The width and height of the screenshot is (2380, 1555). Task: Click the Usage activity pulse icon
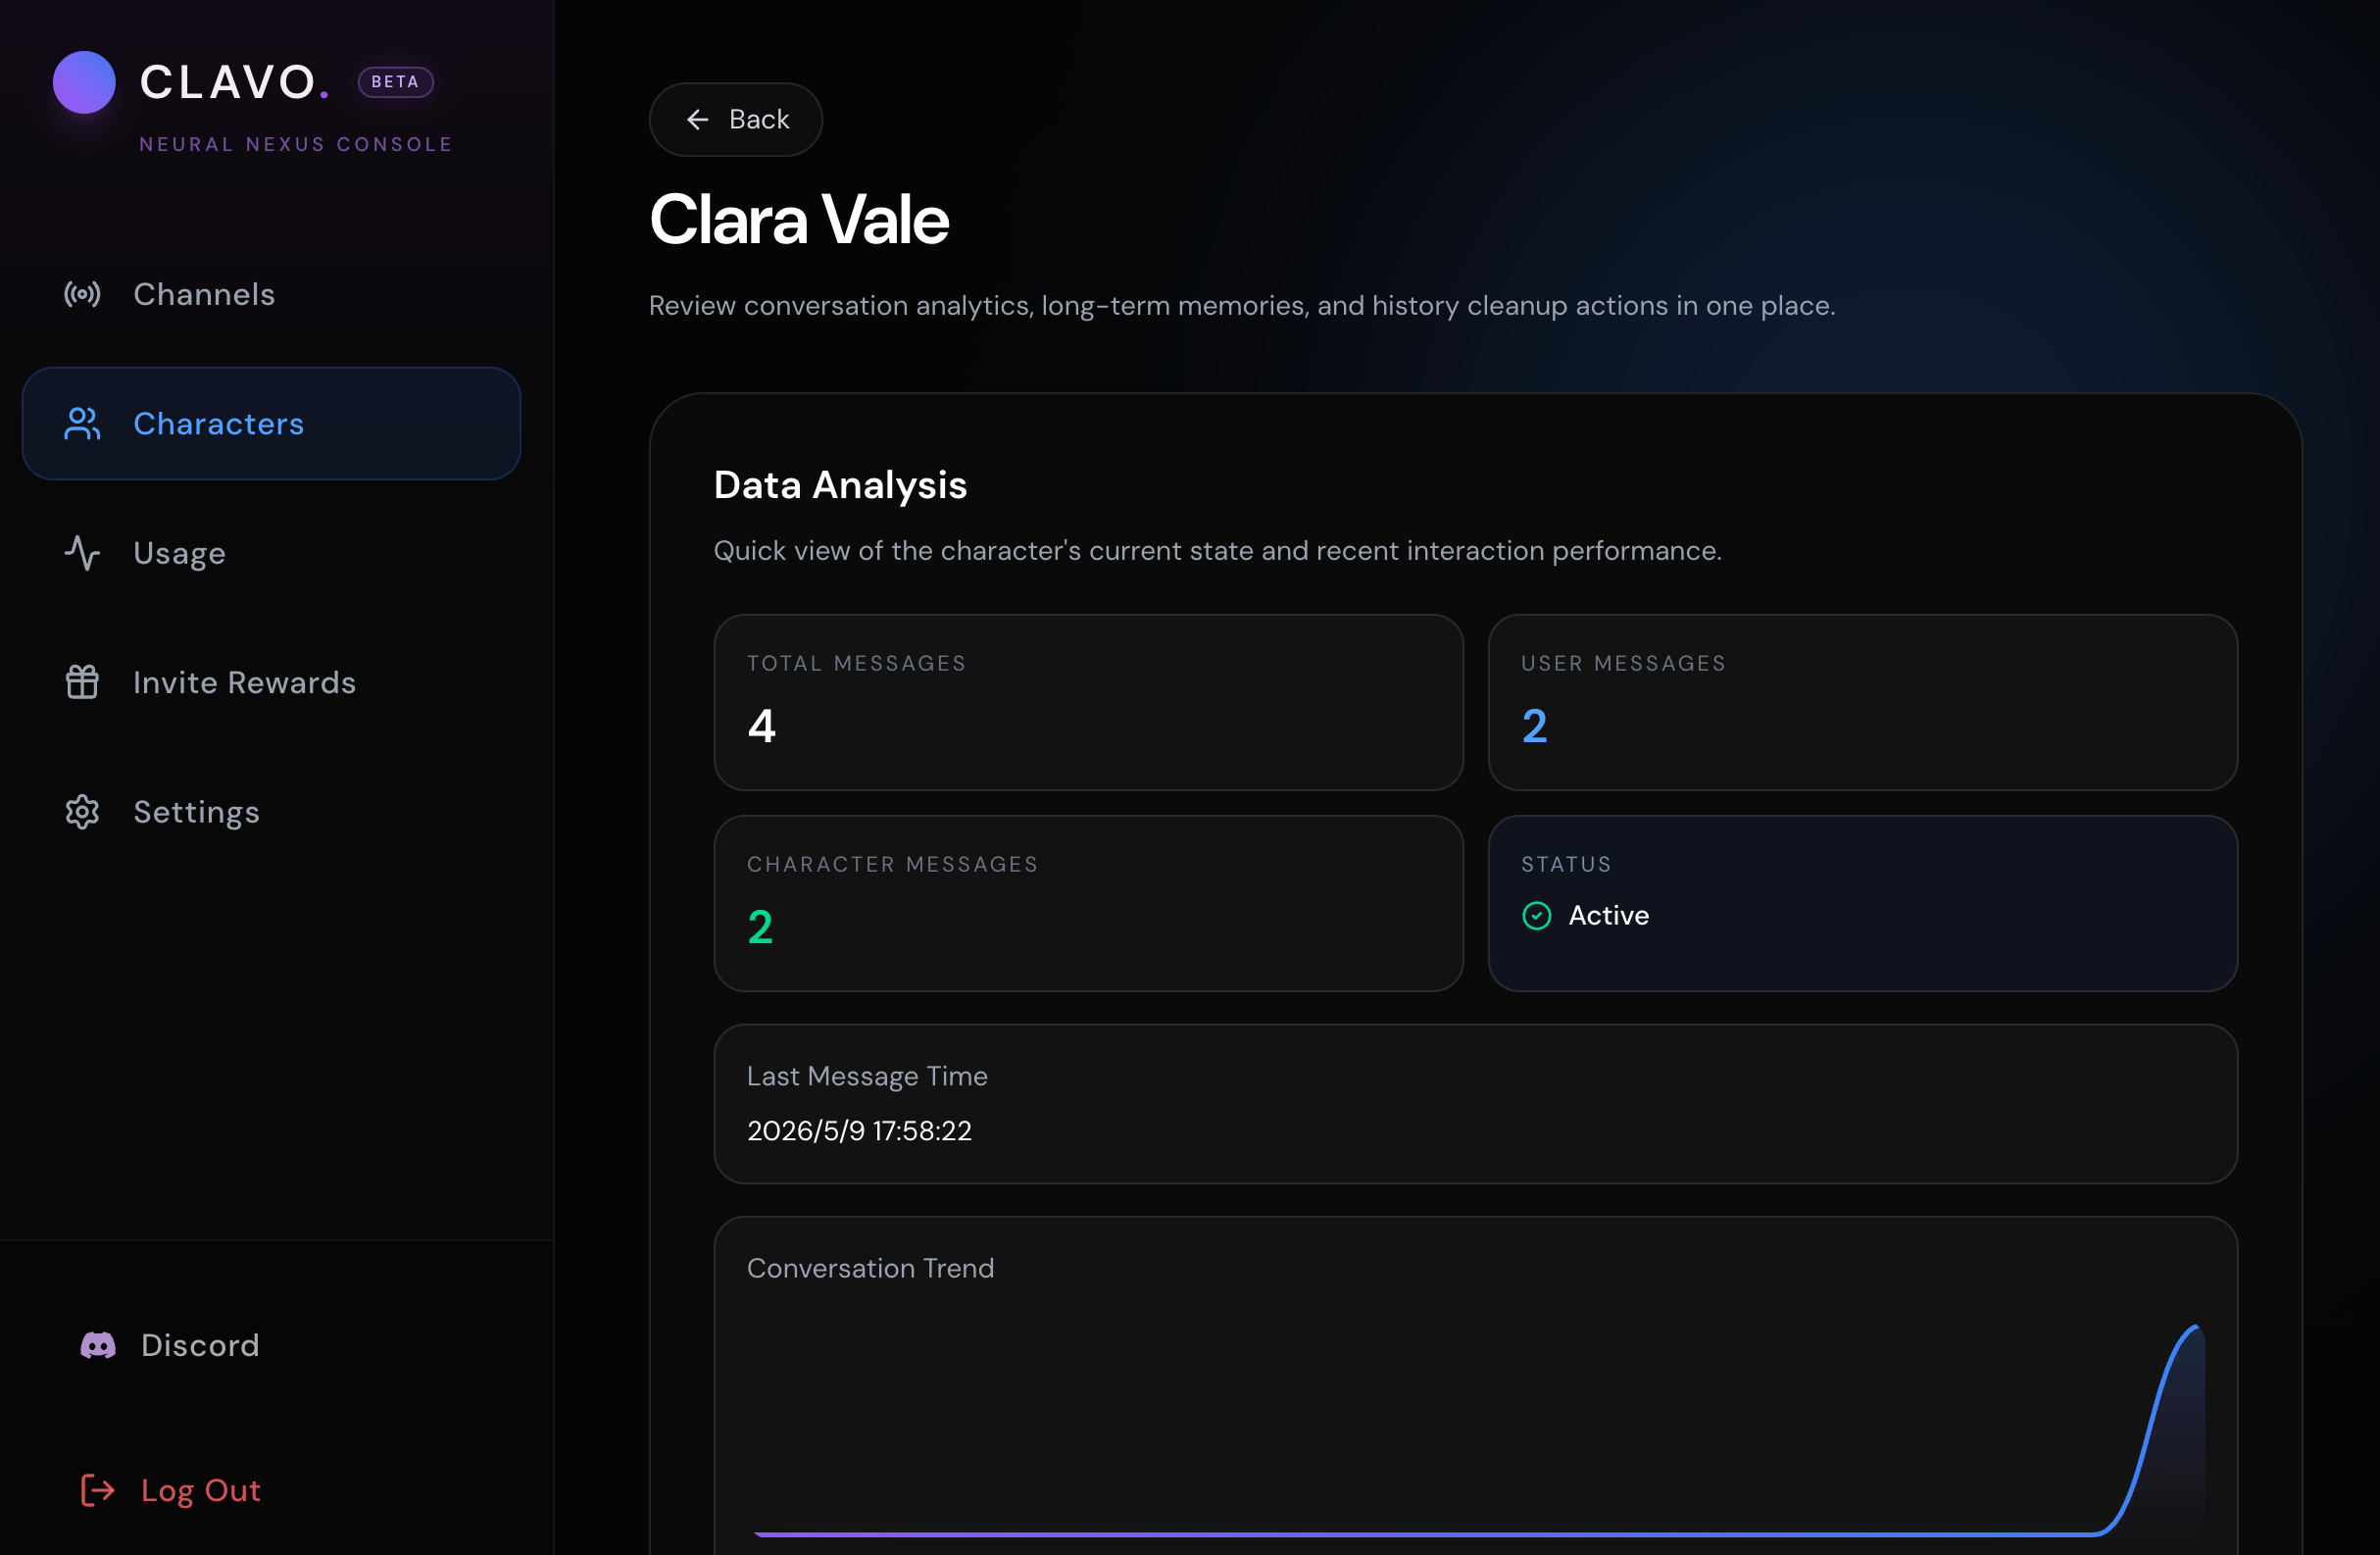(x=82, y=553)
